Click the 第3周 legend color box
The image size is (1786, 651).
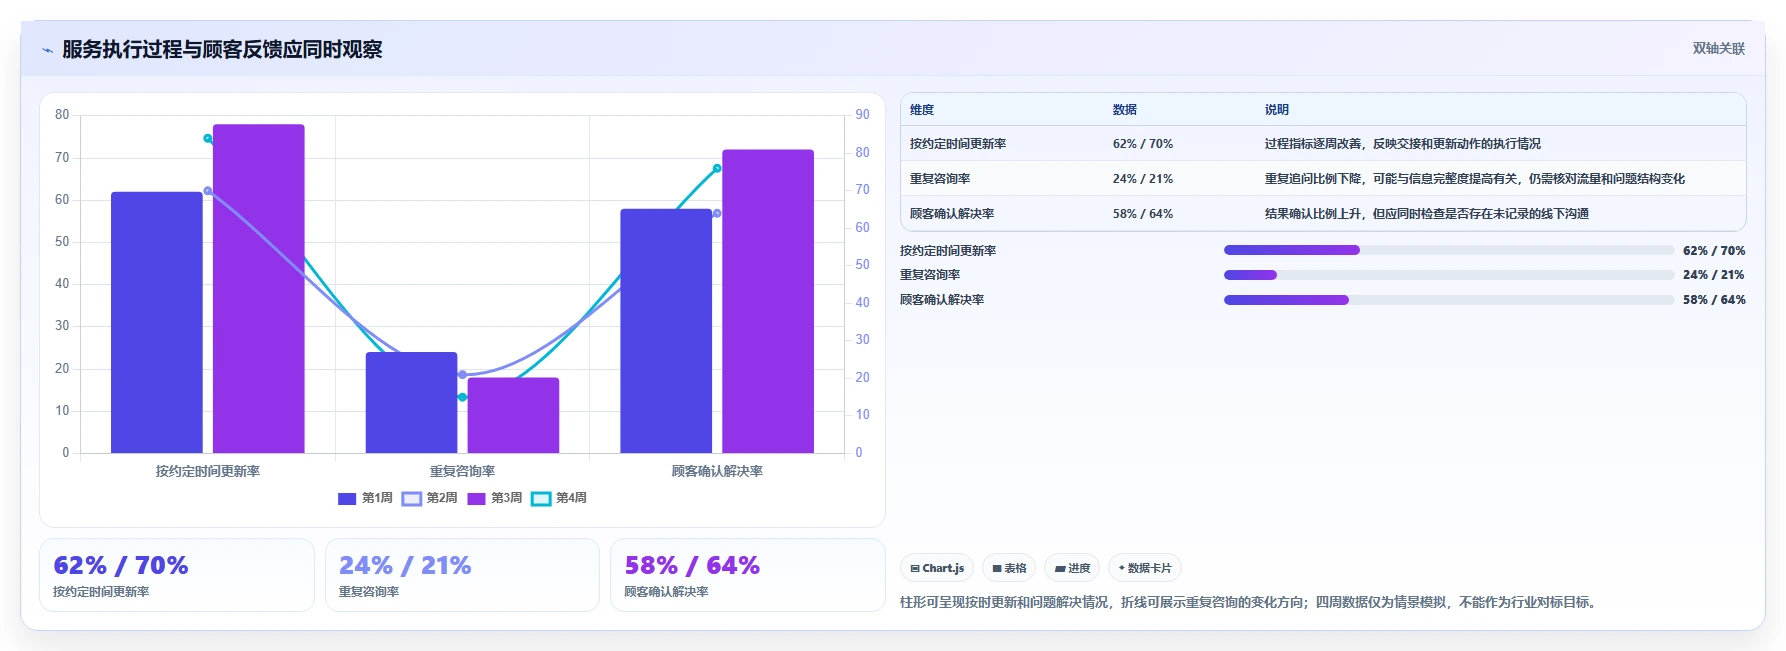(476, 498)
